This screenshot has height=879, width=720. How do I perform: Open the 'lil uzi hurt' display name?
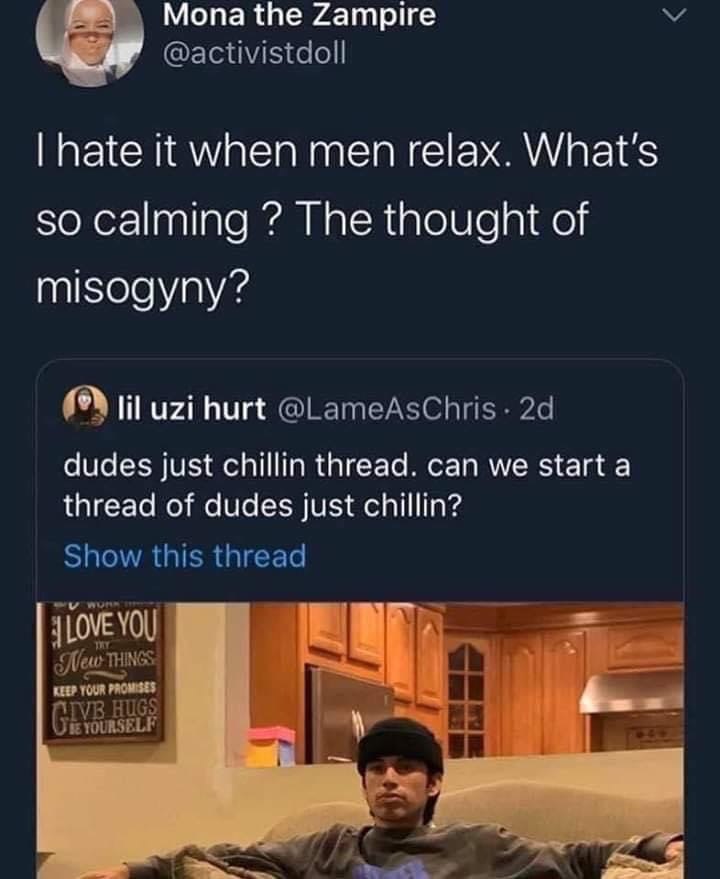point(191,409)
